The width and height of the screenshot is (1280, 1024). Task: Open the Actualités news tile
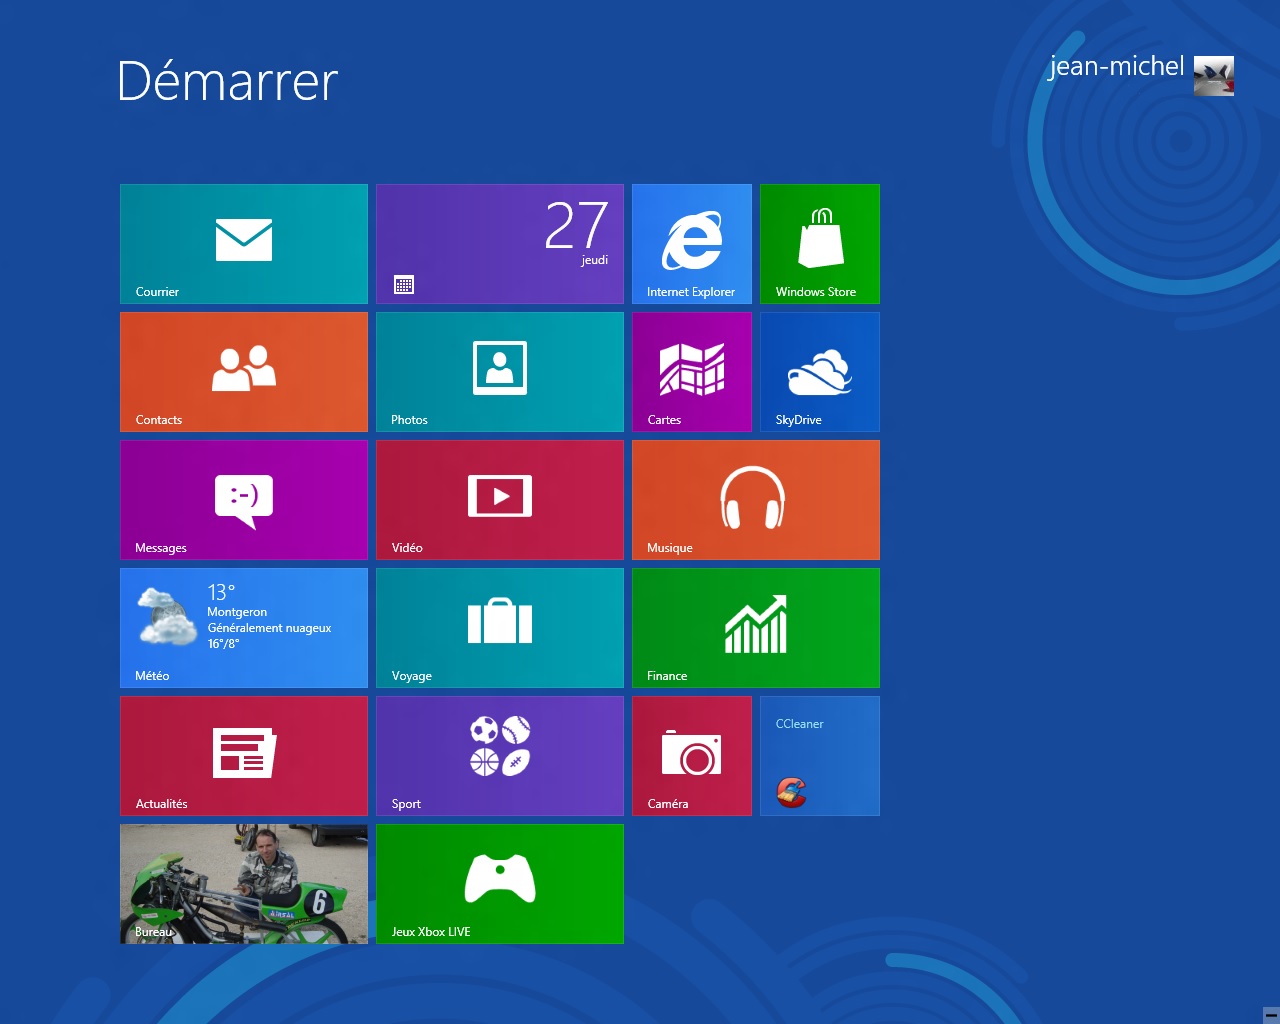tap(244, 756)
